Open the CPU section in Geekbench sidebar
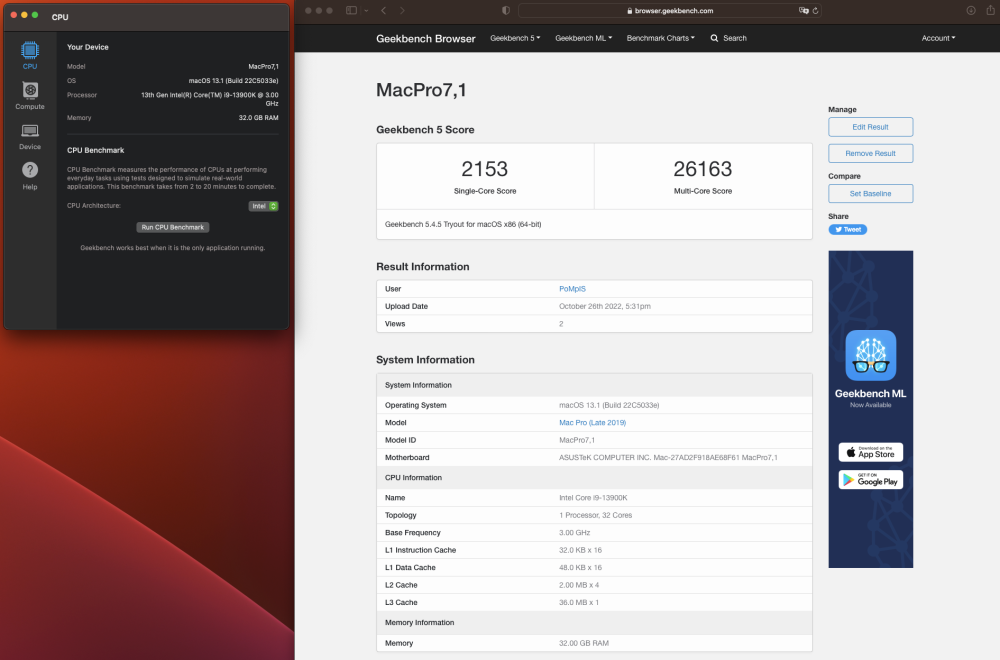This screenshot has height=660, width=1000. coord(29,55)
